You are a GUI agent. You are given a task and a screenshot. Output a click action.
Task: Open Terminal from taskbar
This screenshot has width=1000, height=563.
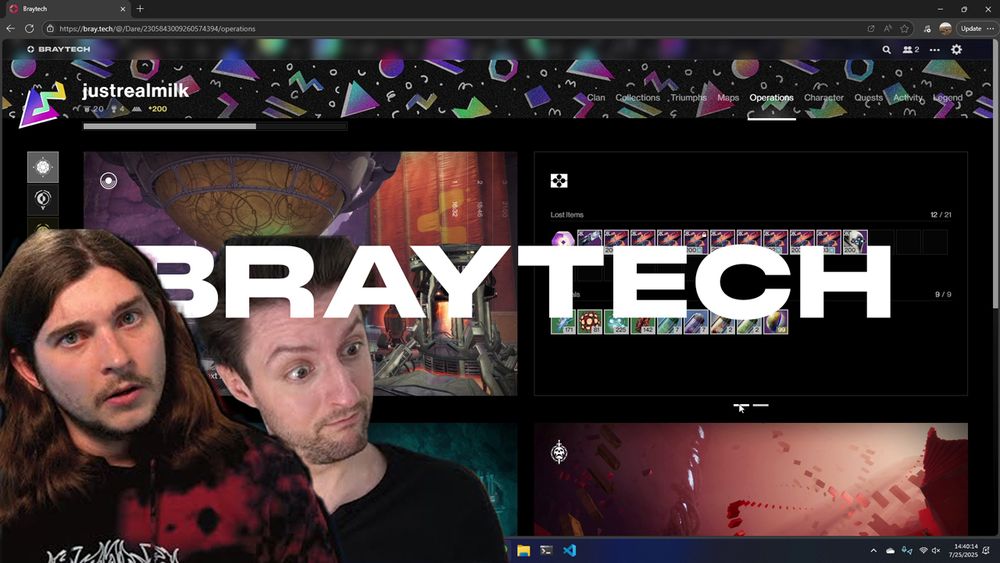point(547,550)
